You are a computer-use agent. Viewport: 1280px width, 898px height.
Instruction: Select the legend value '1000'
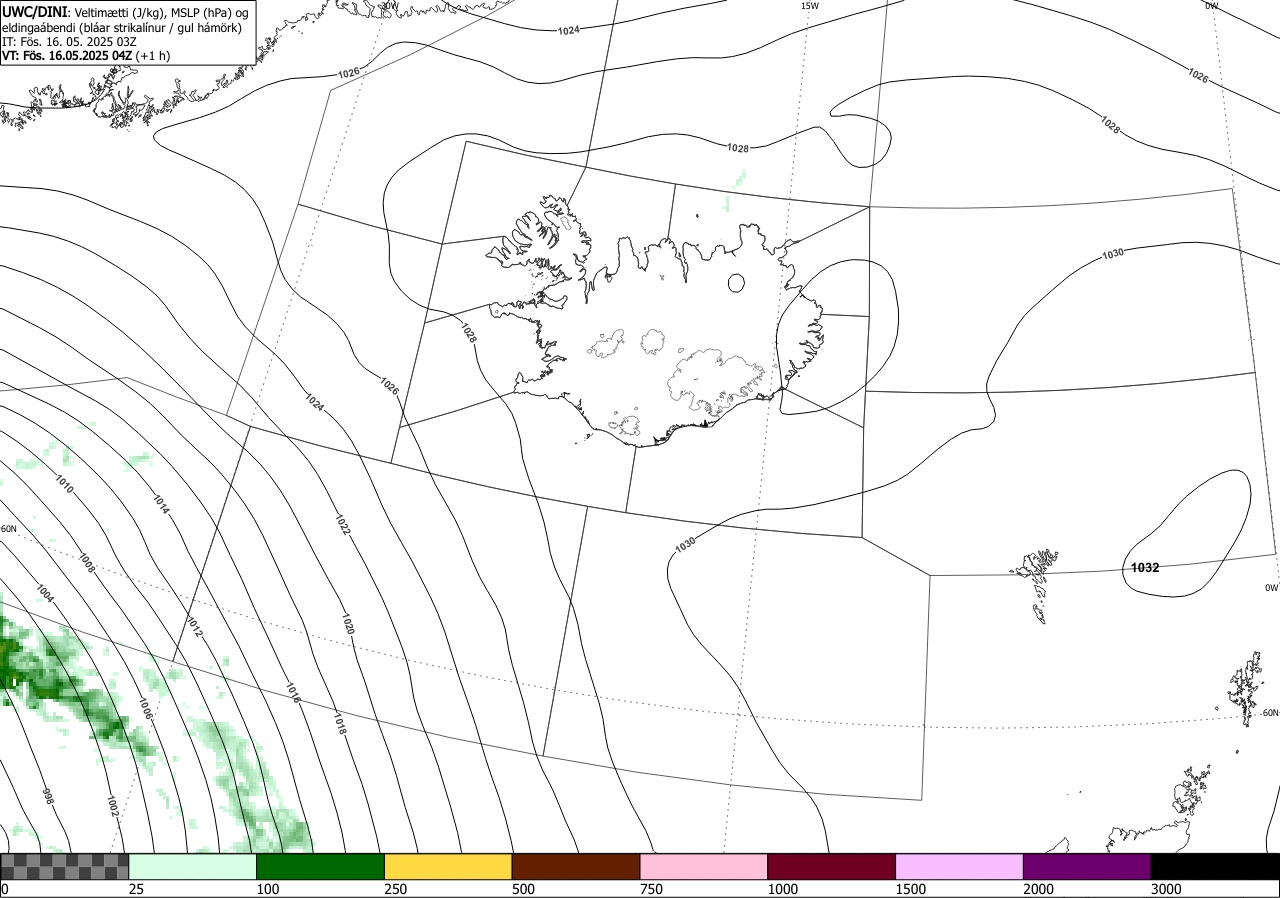point(783,889)
